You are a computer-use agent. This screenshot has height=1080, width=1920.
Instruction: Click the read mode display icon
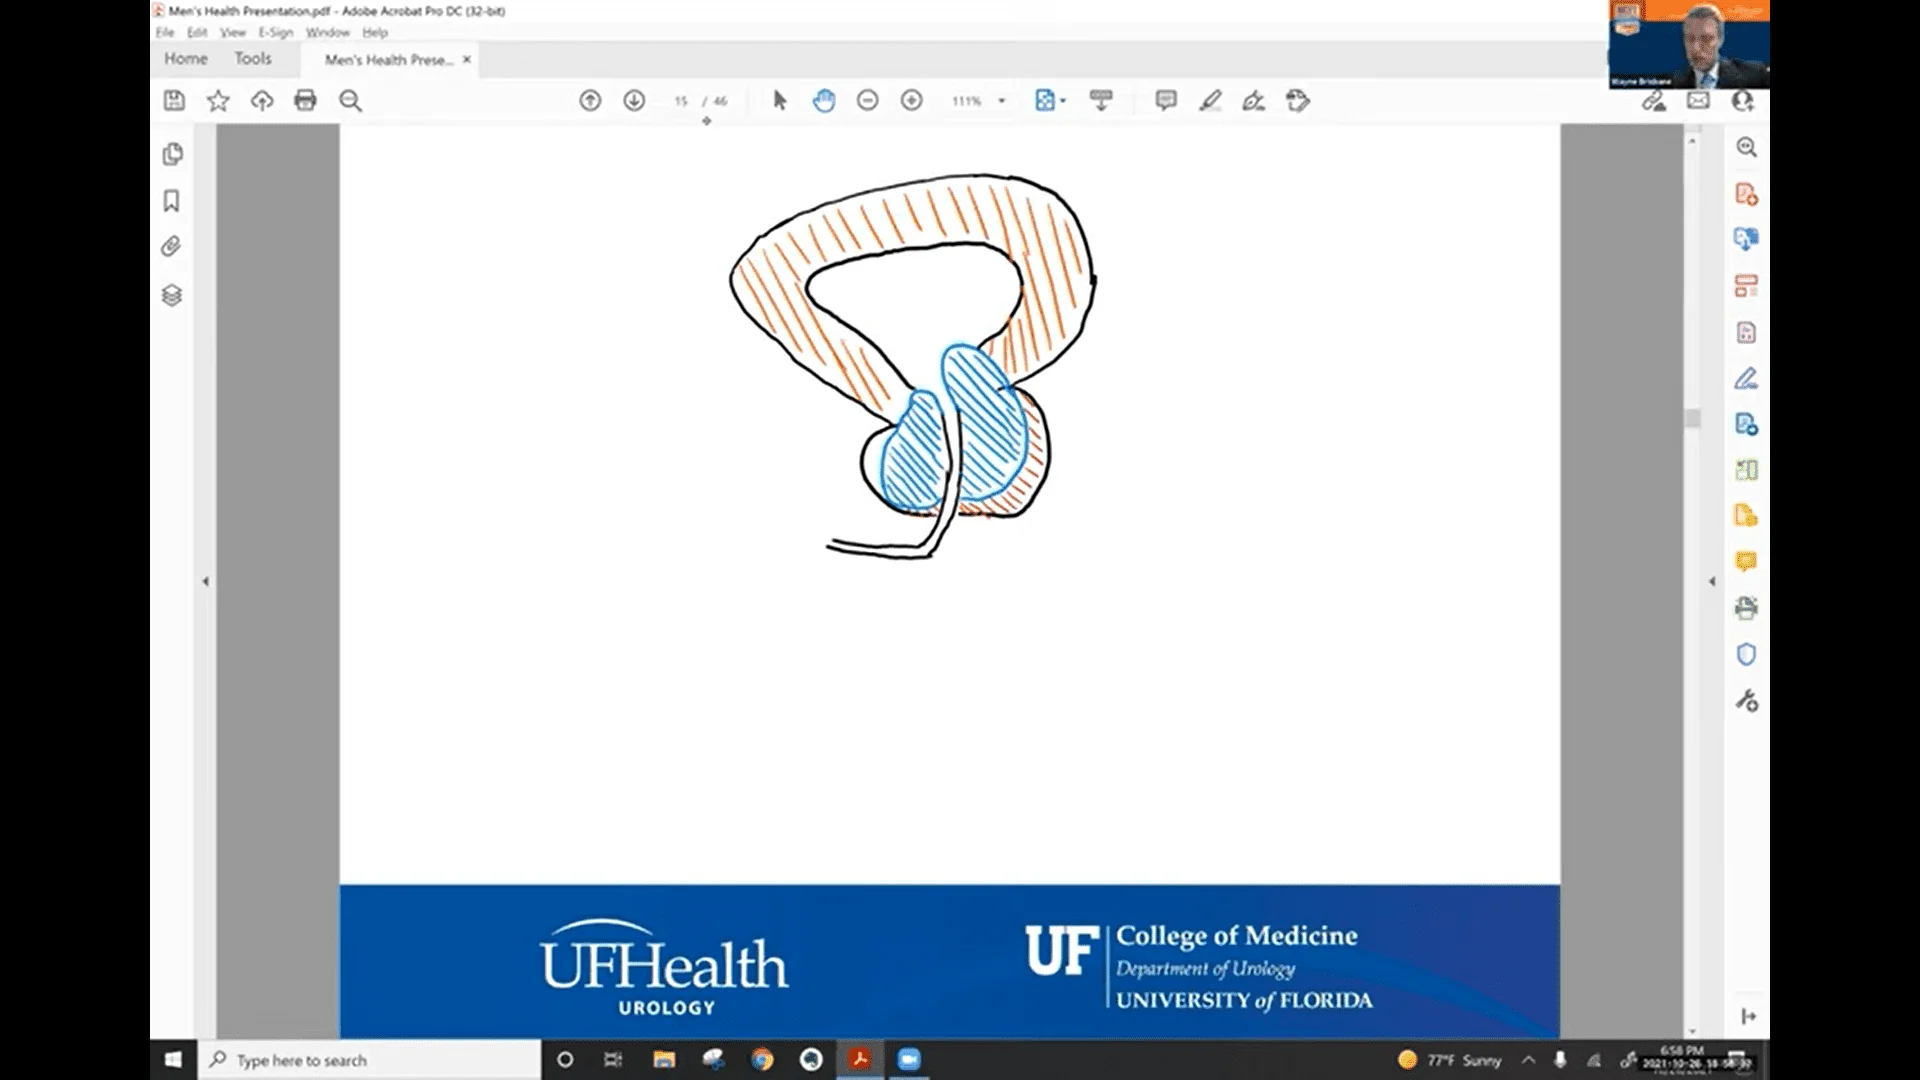1101,100
